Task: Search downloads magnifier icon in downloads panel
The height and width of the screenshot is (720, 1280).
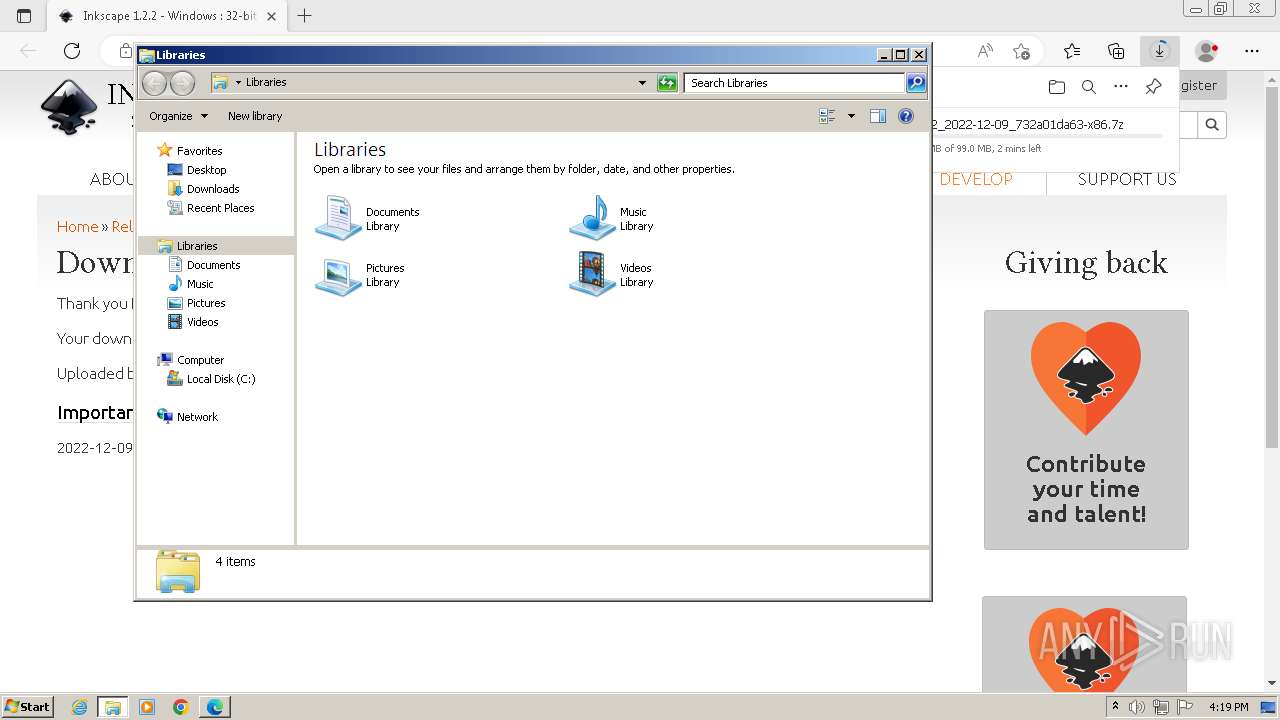Action: pyautogui.click(x=1089, y=87)
